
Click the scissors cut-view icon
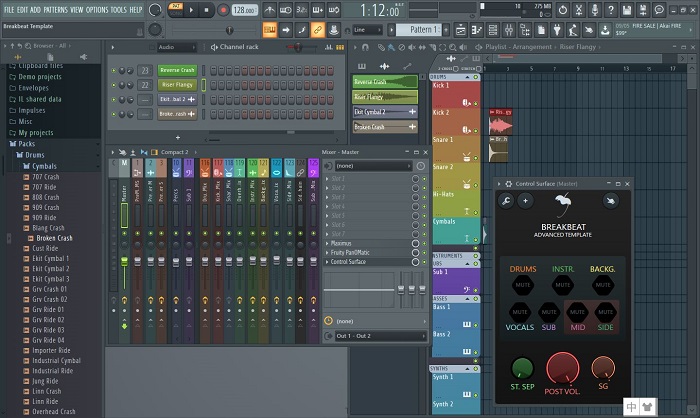[x=579, y=9]
